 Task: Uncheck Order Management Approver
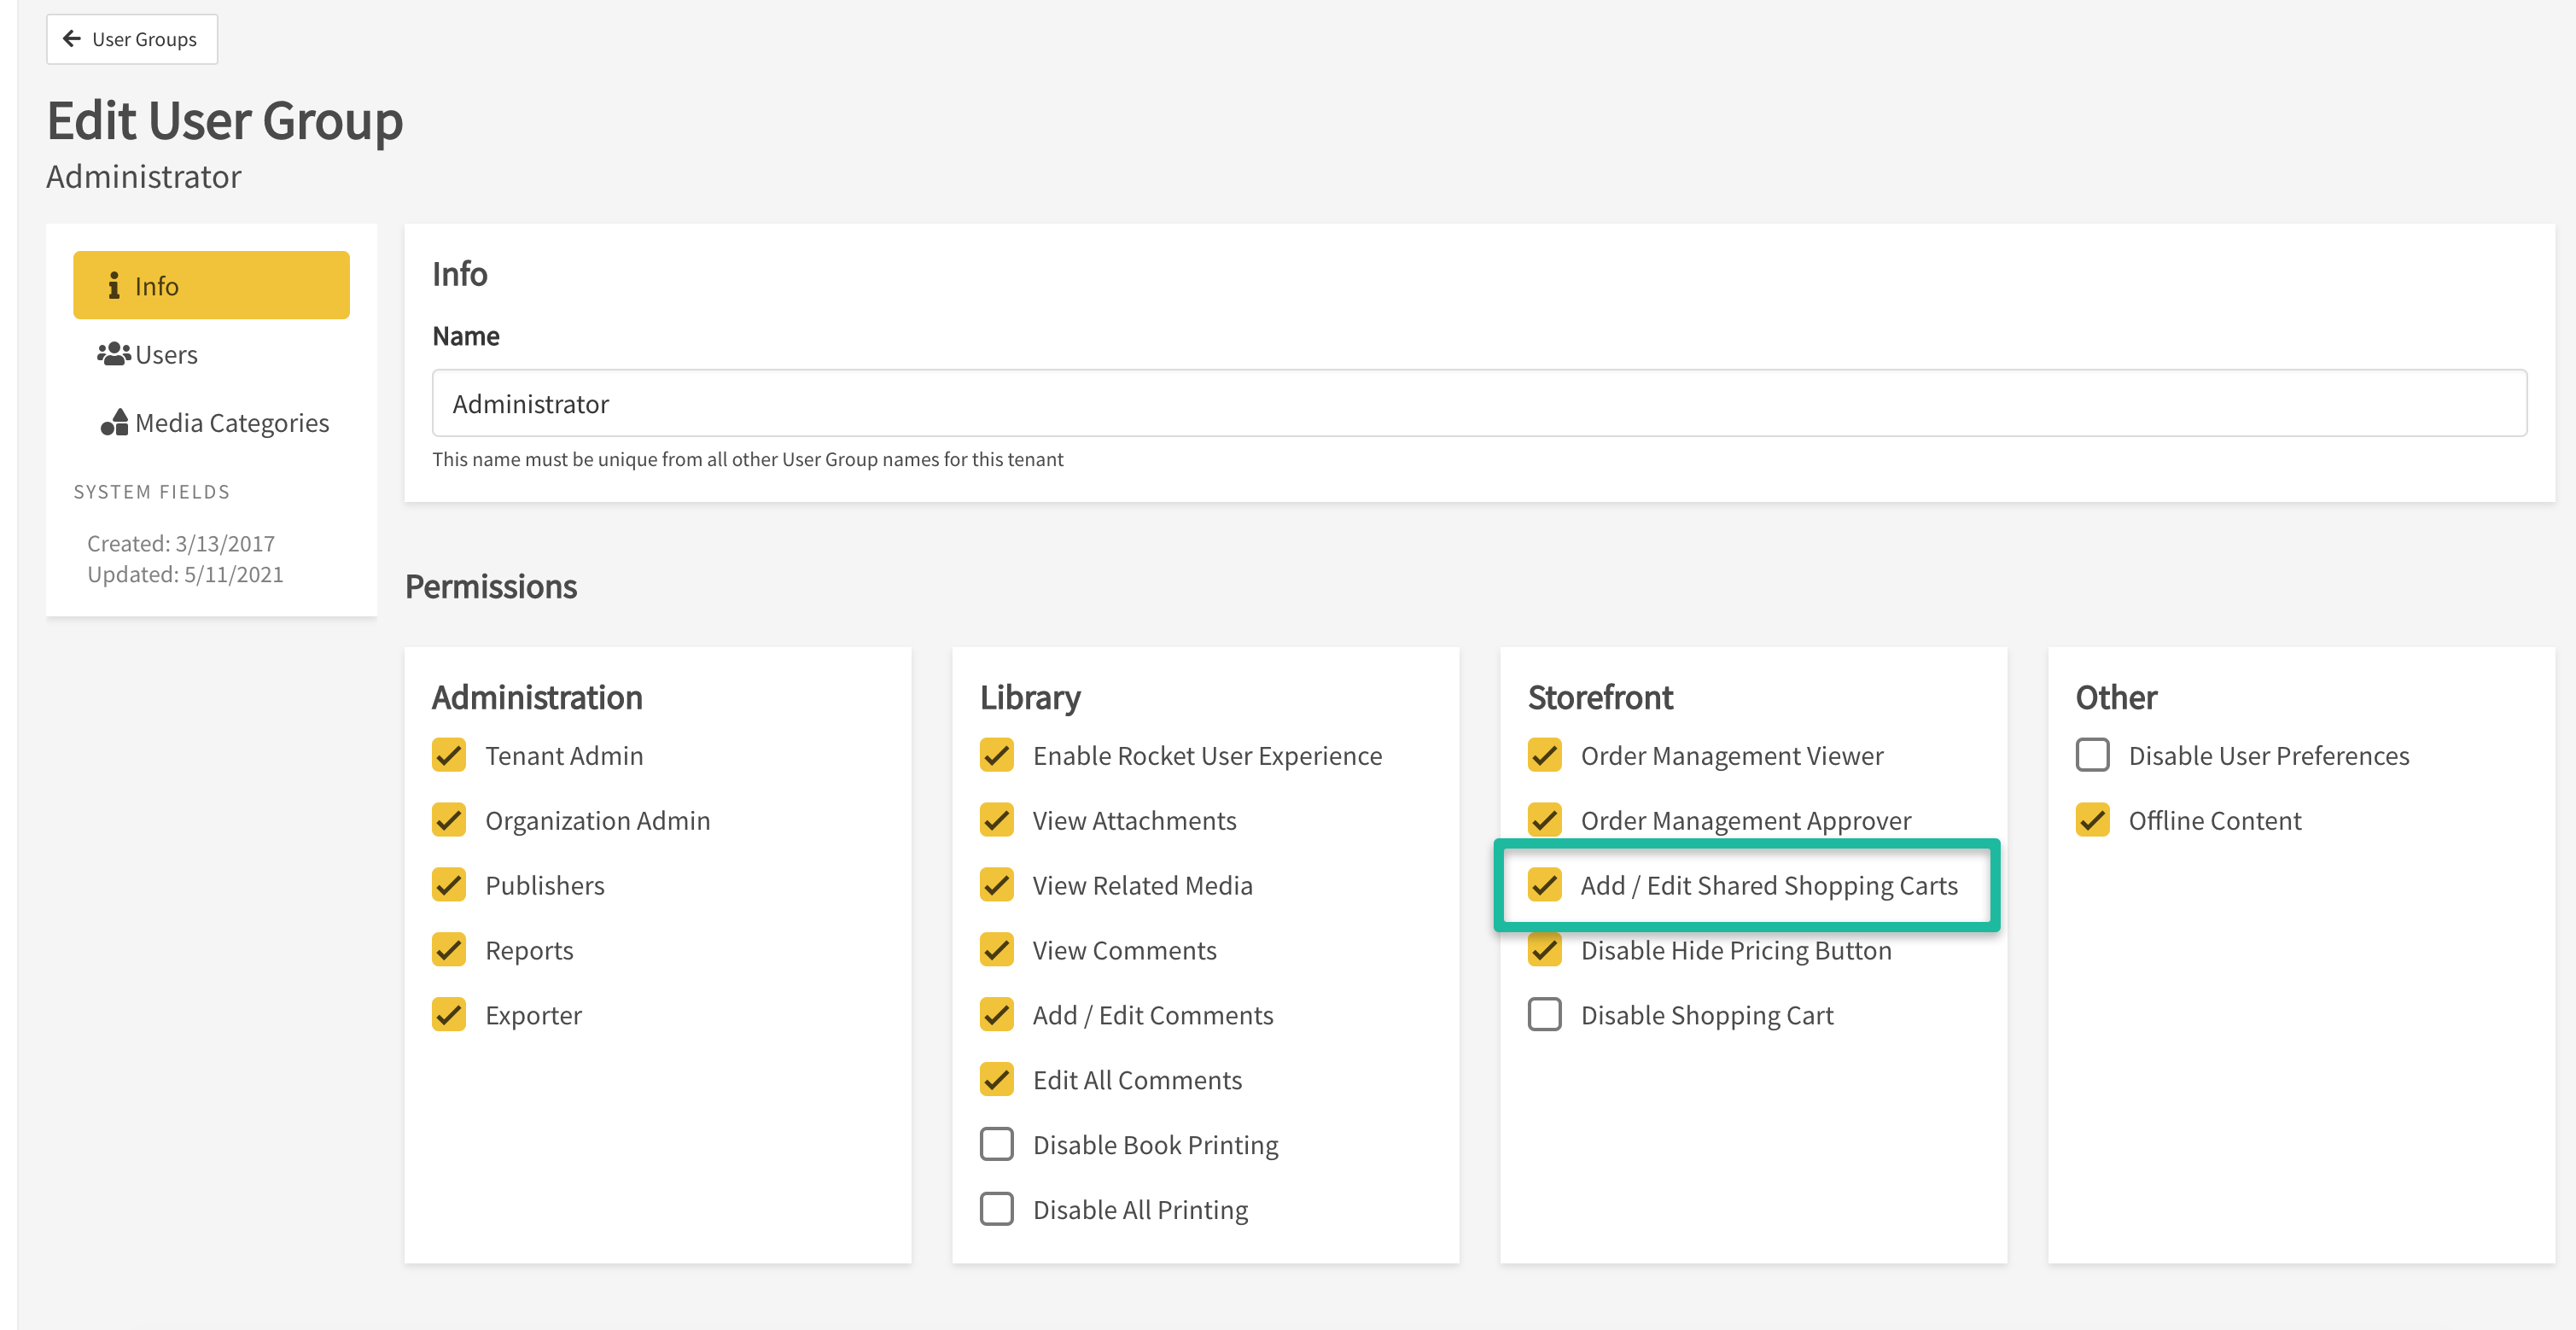(x=1544, y=820)
